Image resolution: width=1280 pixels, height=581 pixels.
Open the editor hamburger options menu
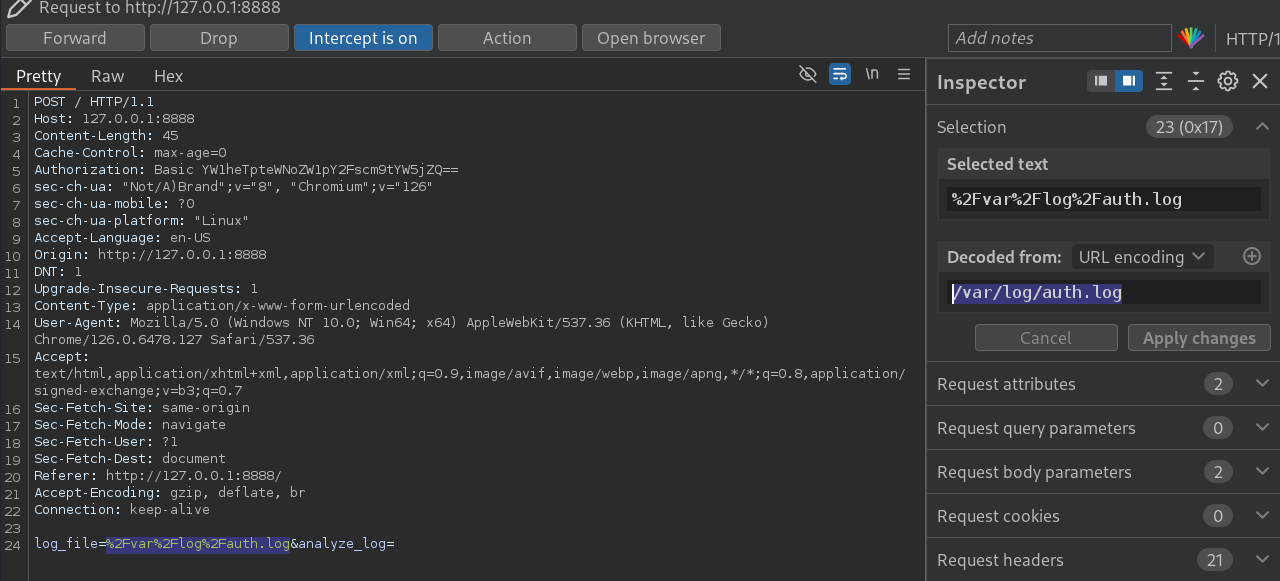point(904,75)
